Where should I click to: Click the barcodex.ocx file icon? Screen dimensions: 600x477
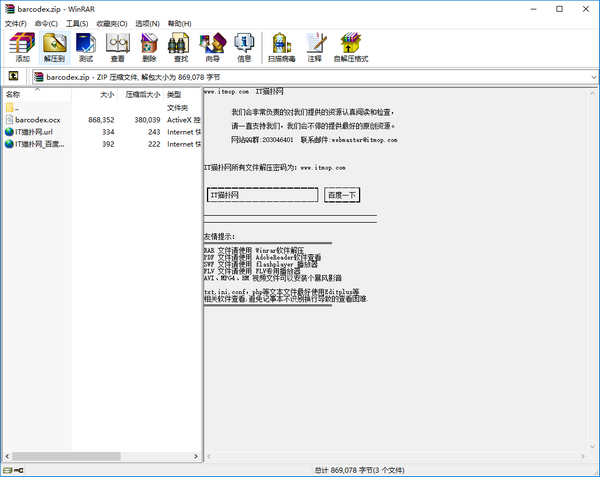(x=9, y=120)
